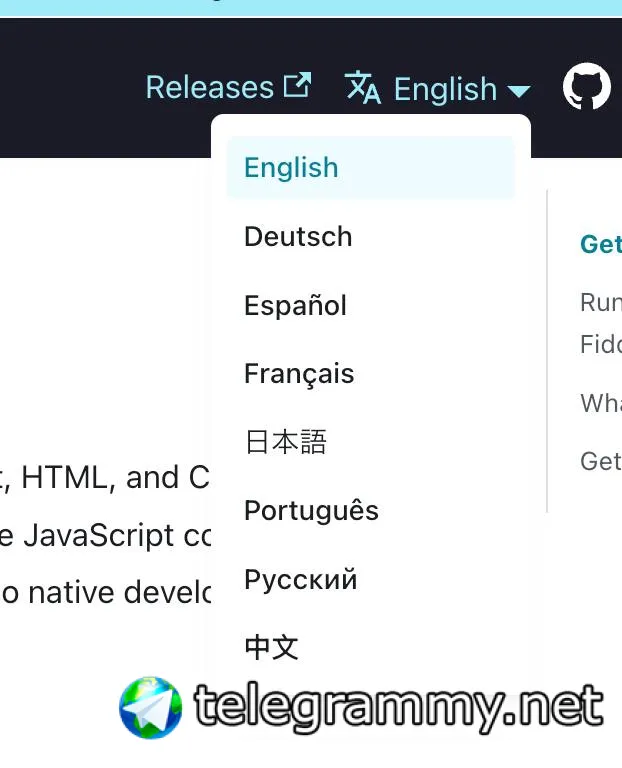Open the Wha sidebar link
622x768 pixels.
tap(601, 403)
